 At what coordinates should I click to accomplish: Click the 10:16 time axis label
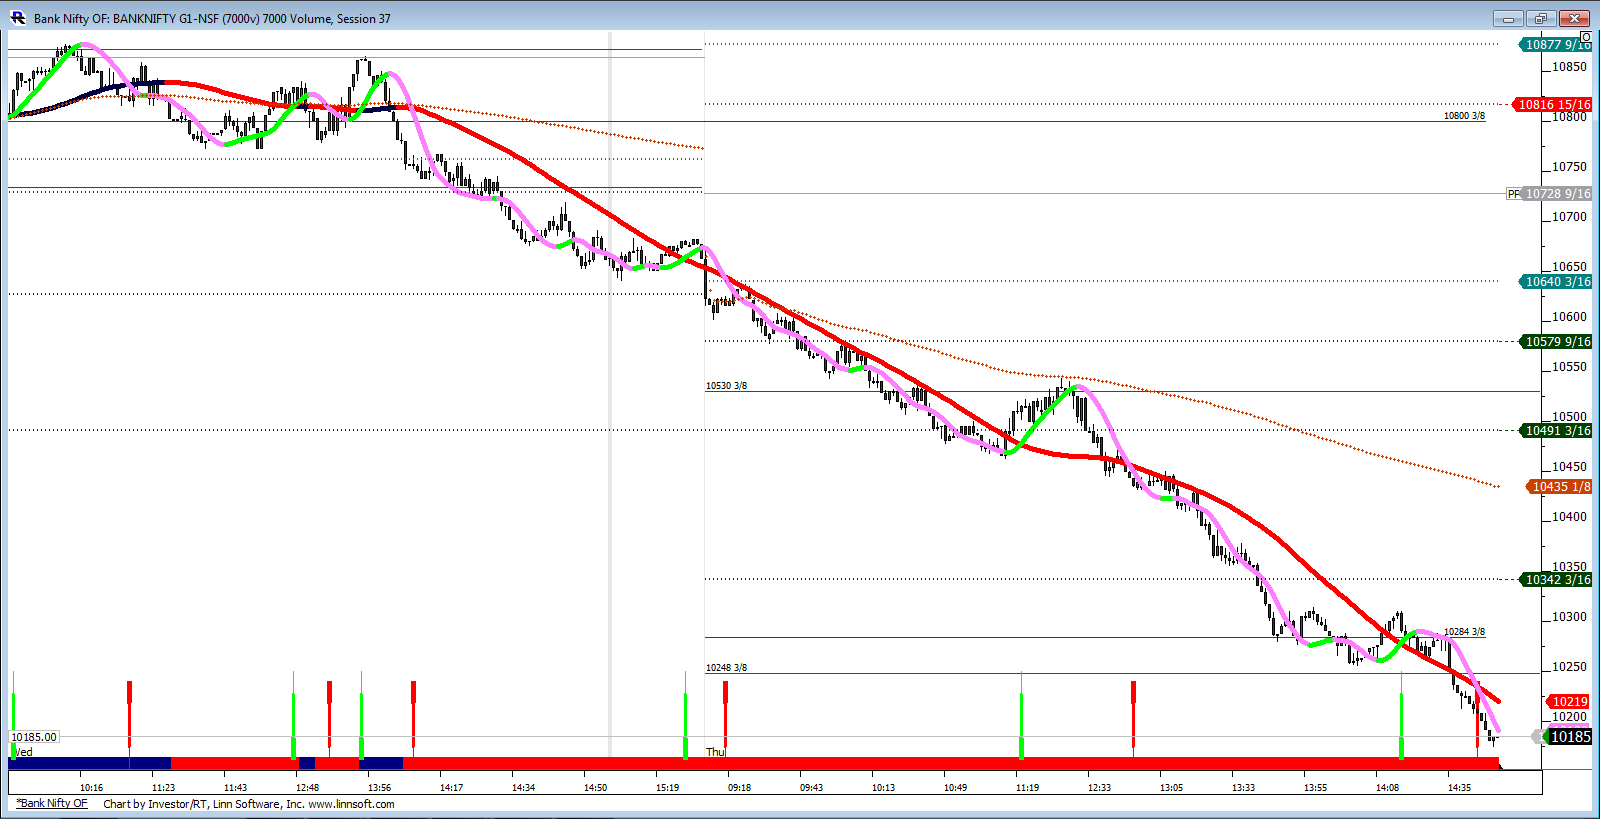click(91, 787)
